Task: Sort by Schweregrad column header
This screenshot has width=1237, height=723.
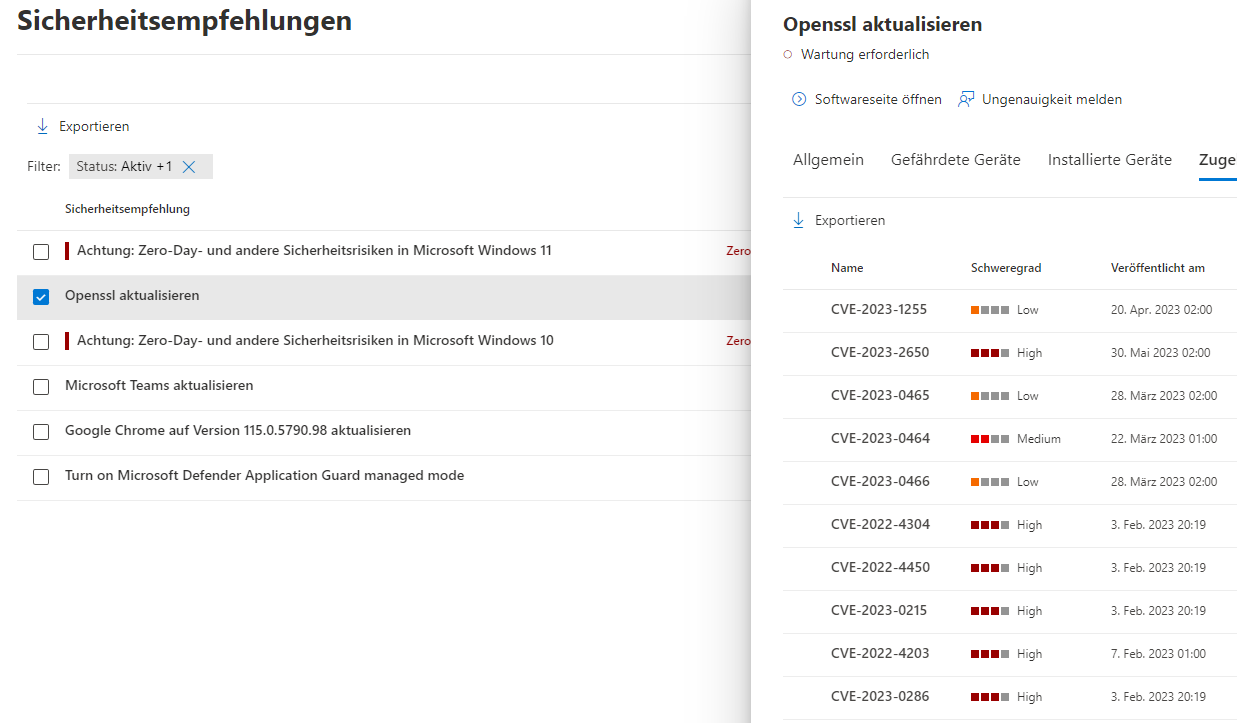Action: click(x=1006, y=268)
